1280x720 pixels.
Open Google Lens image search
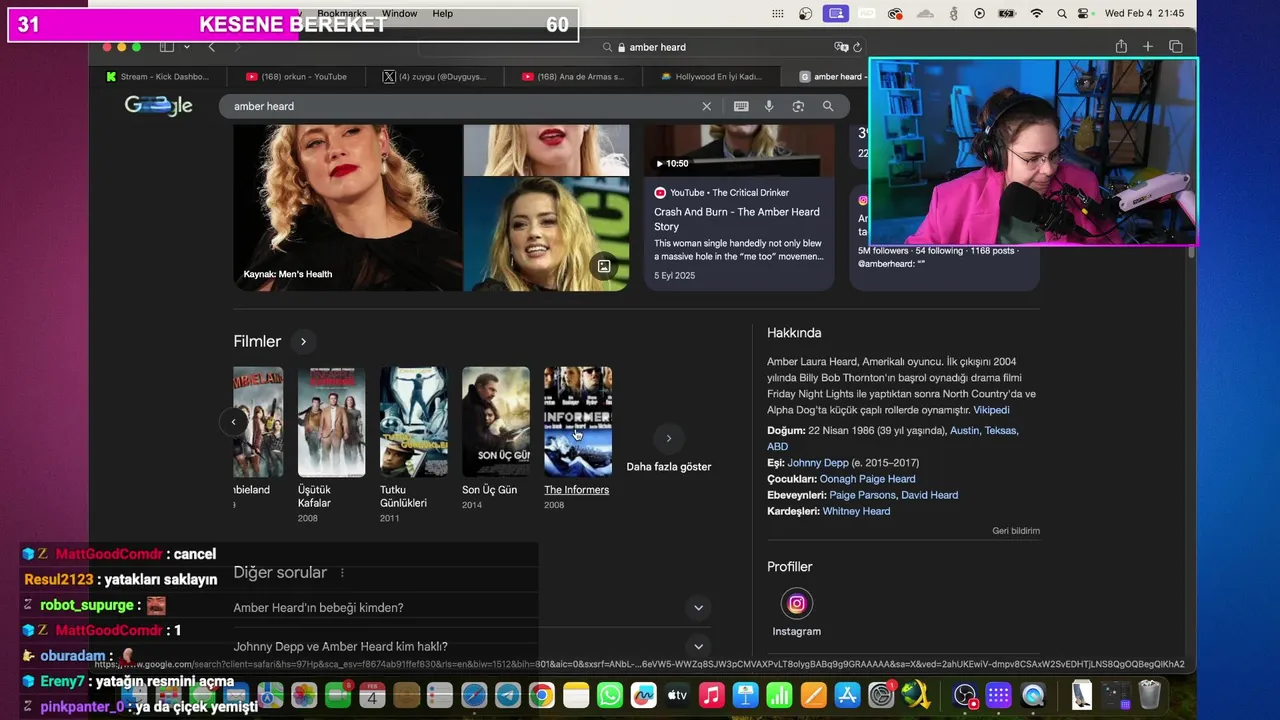tap(798, 106)
